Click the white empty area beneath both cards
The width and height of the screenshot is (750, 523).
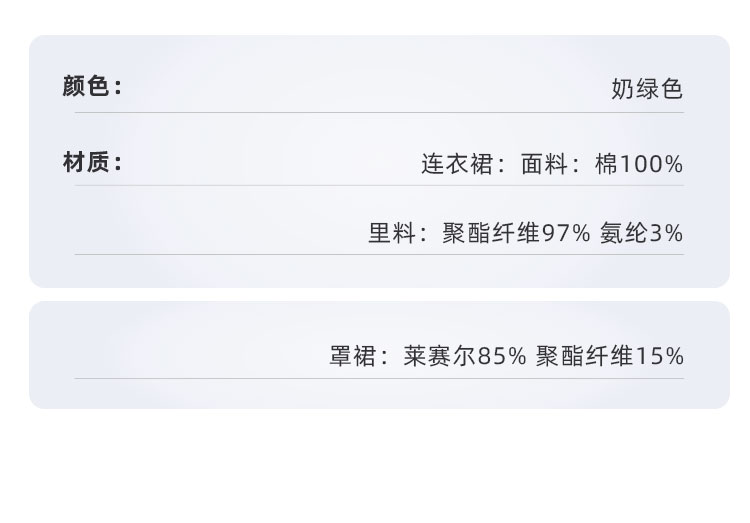tap(375, 467)
